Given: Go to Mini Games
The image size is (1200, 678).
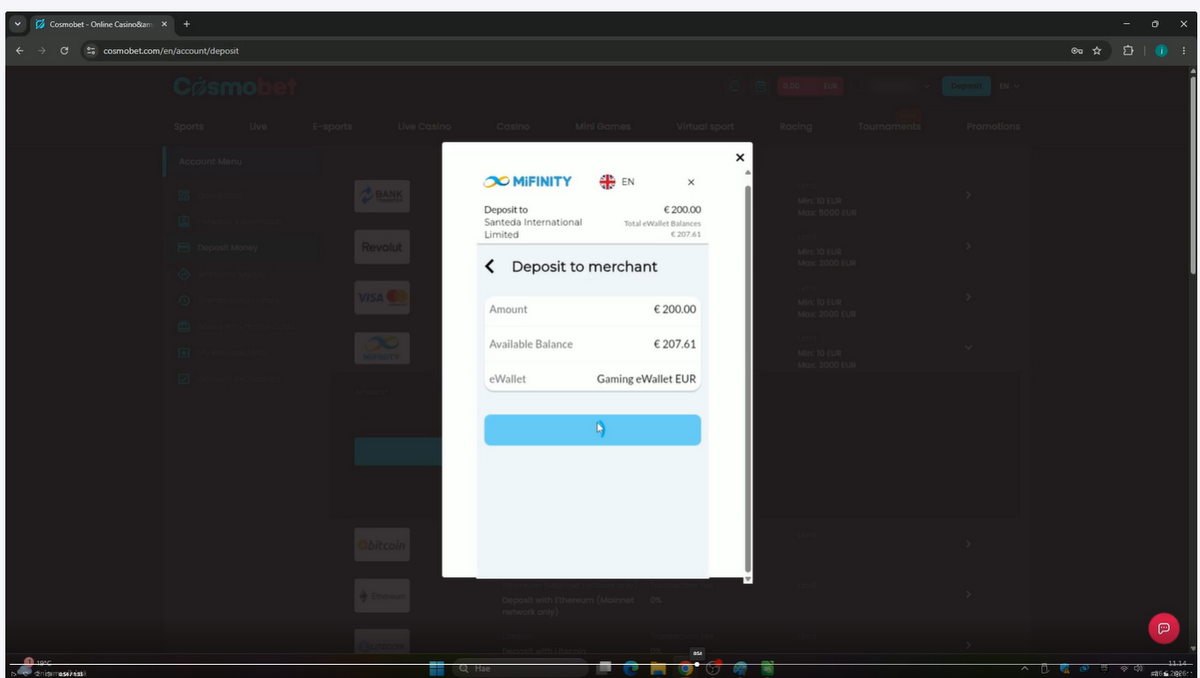Looking at the screenshot, I should pyautogui.click(x=602, y=126).
